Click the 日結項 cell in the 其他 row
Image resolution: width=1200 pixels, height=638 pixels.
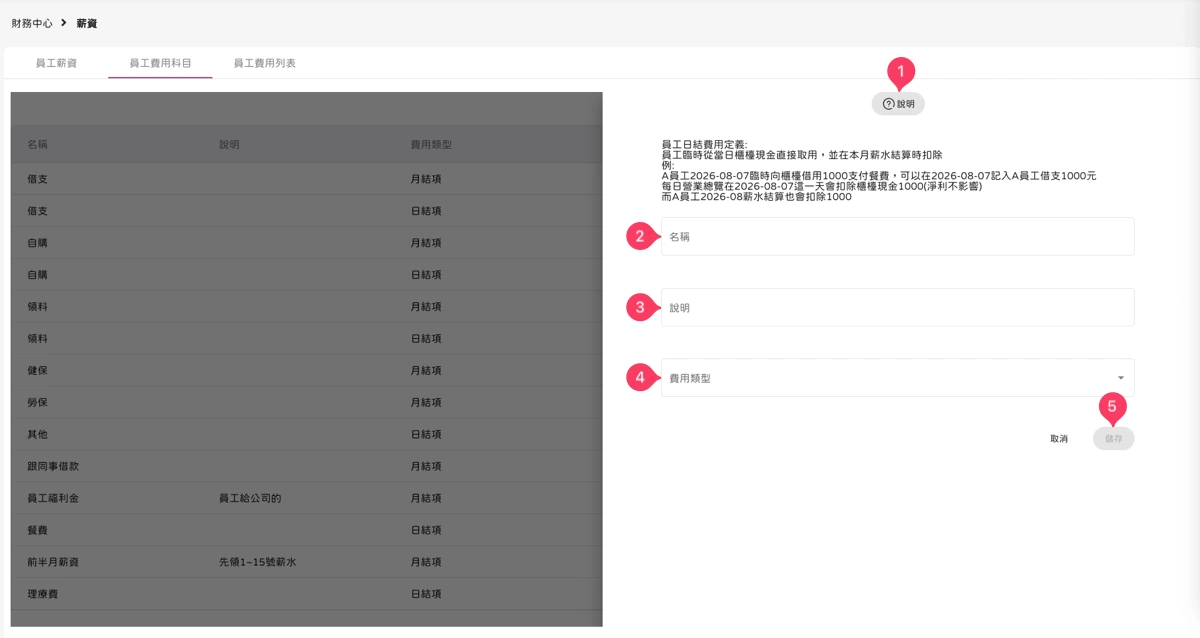pos(426,435)
